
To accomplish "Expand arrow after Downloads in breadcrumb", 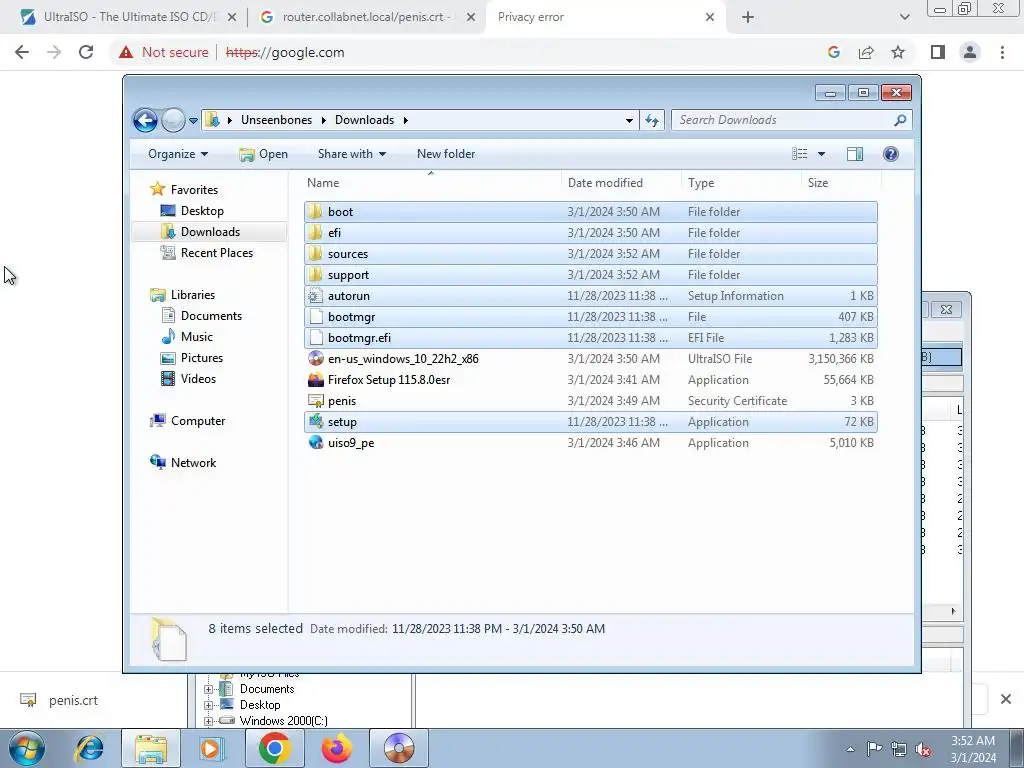I will coord(406,120).
